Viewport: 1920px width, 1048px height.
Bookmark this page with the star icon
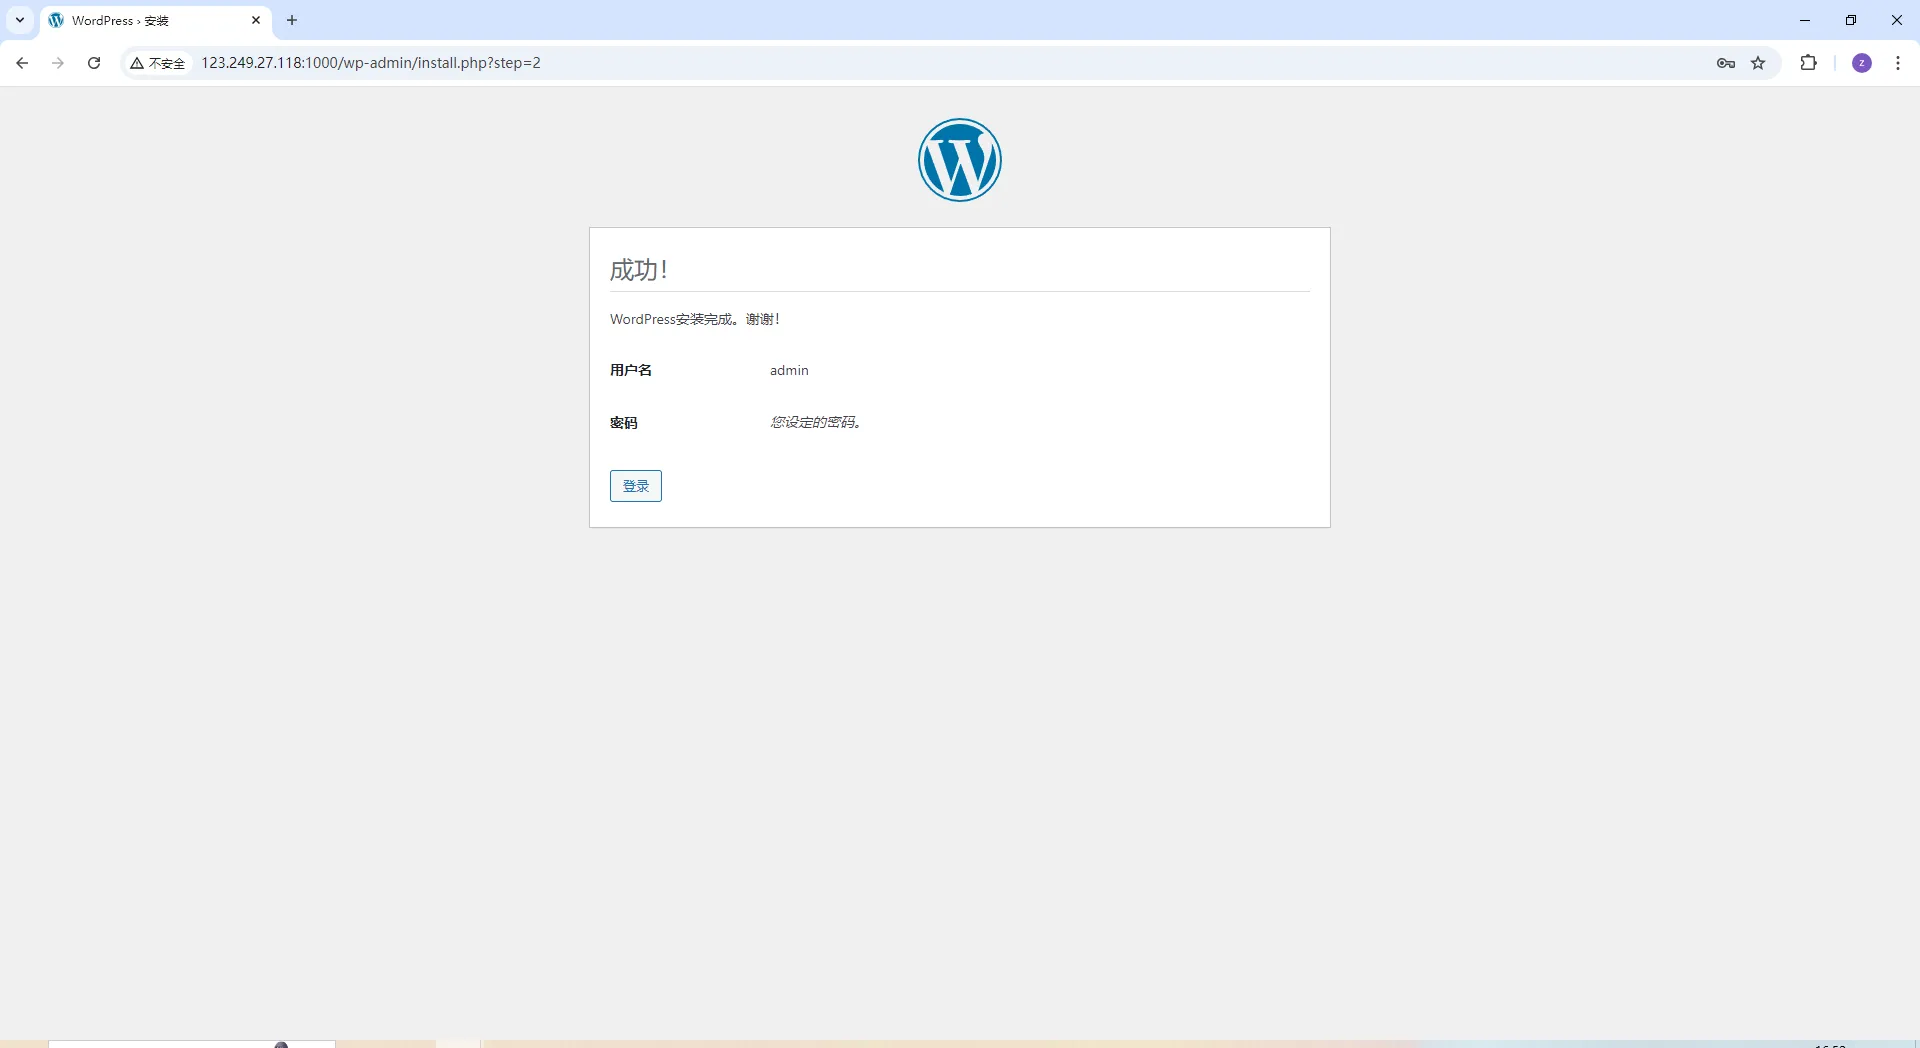point(1759,63)
